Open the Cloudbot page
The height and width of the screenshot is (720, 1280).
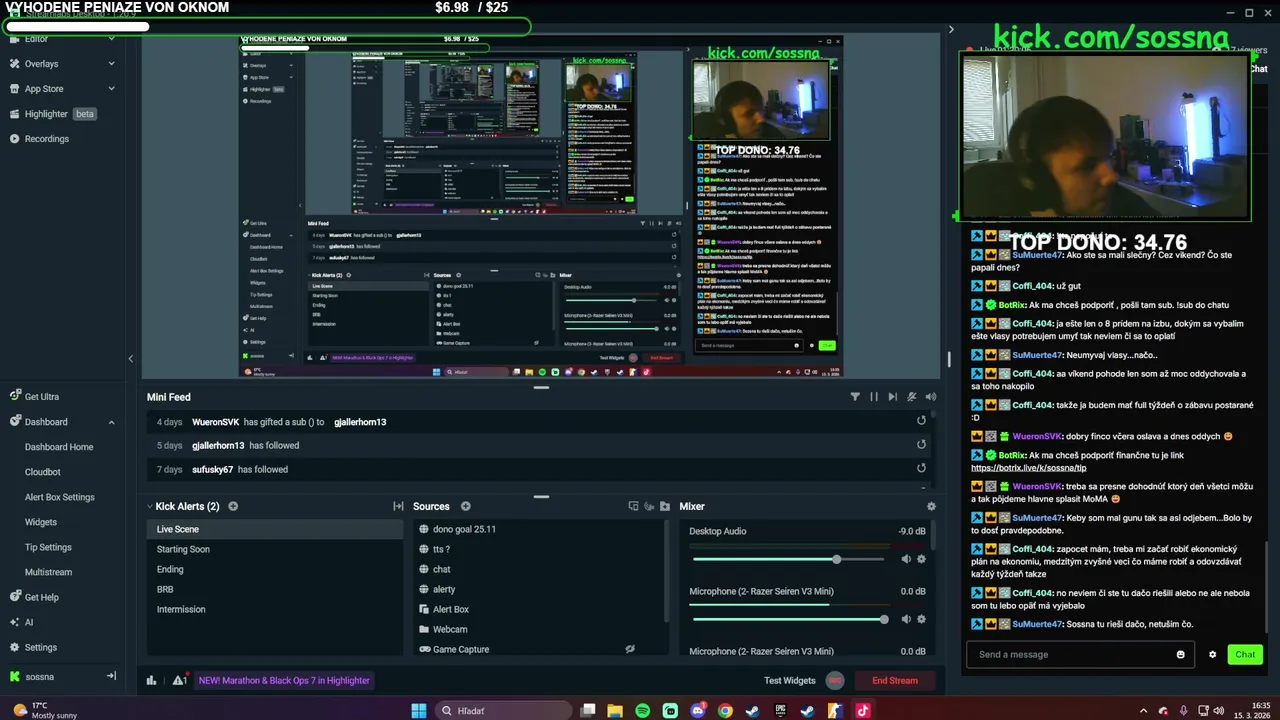pyautogui.click(x=43, y=472)
